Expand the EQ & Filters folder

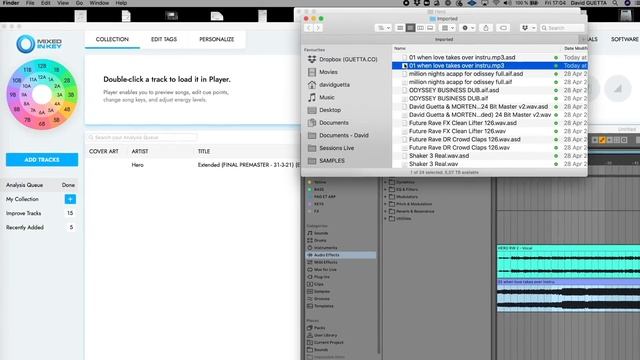pyautogui.click(x=385, y=189)
